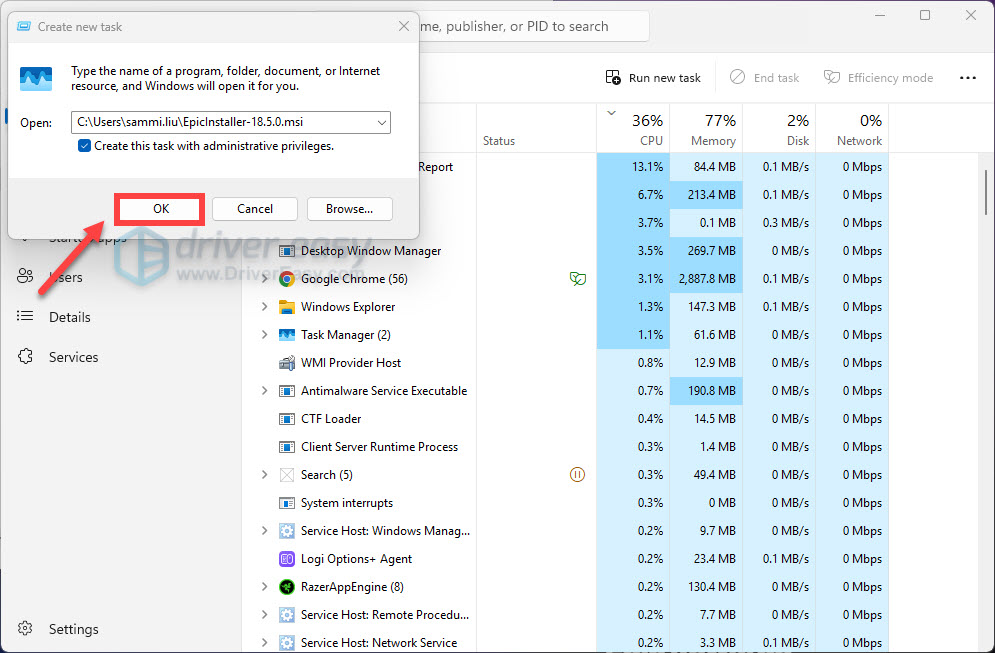This screenshot has width=995, height=653.
Task: Click the 2,887.8 MB memory cell
Action: (706, 279)
